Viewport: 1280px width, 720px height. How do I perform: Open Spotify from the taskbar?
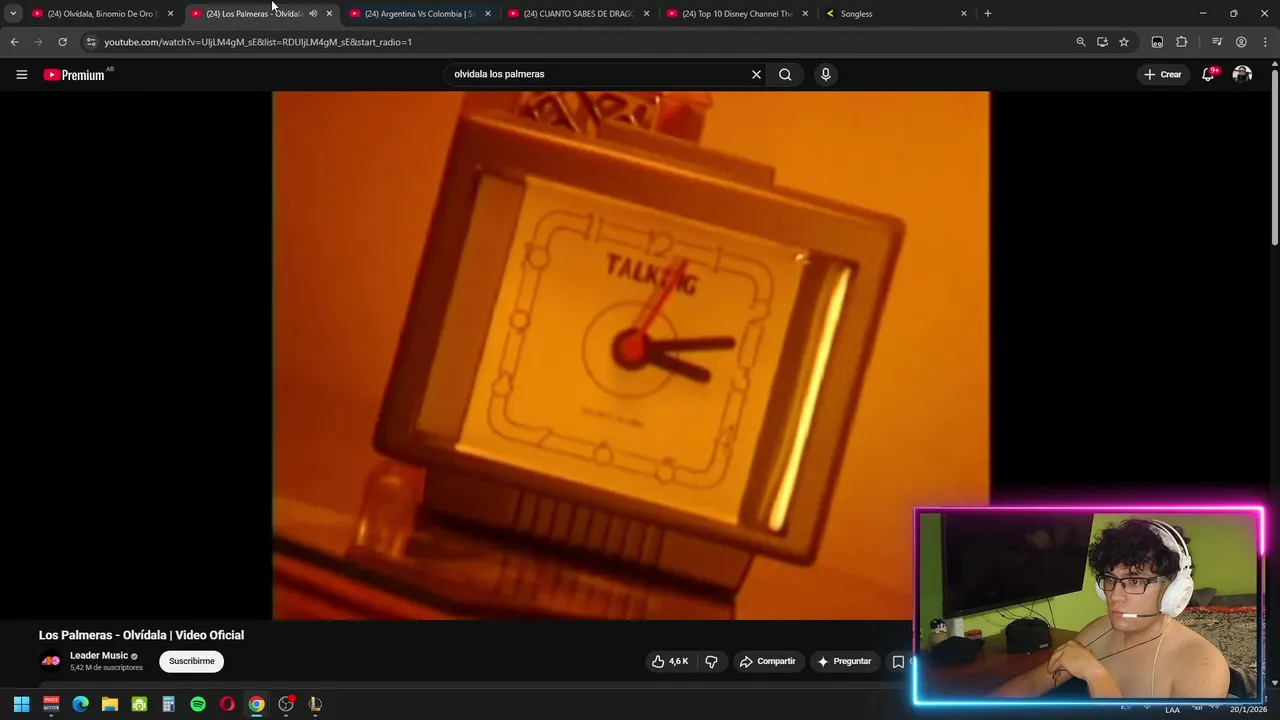coord(198,704)
